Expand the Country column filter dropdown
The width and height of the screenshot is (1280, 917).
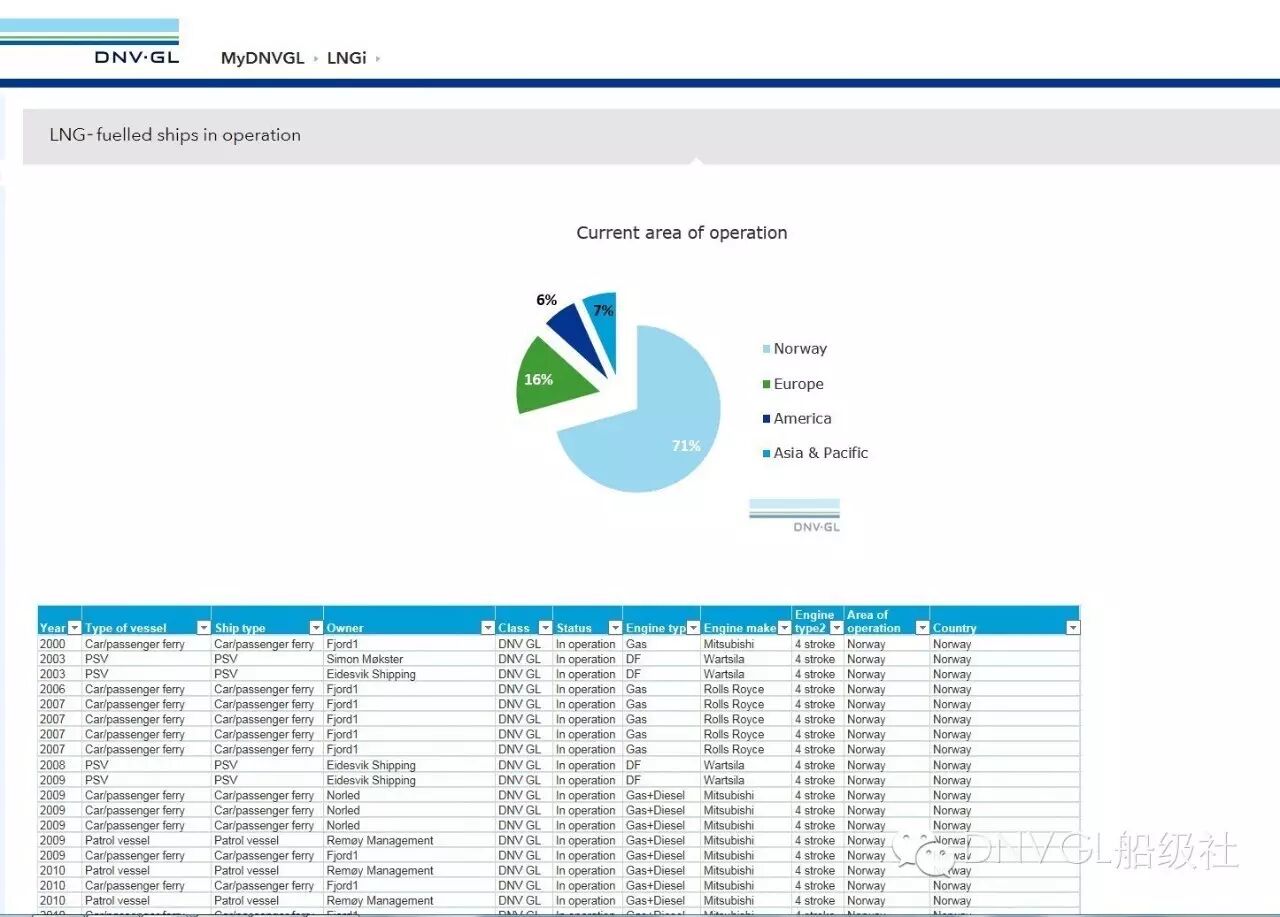[1073, 628]
